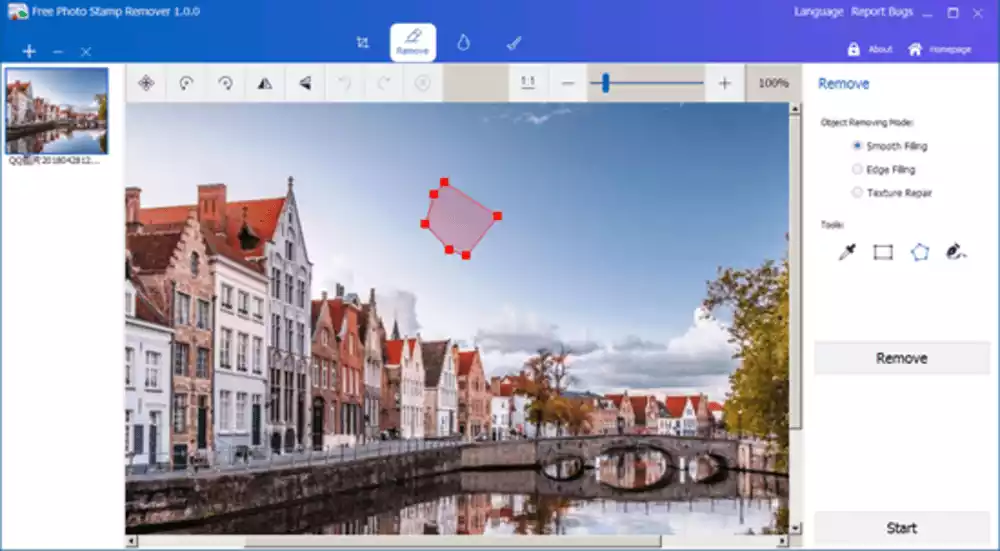
Task: Select Smooth Filling mode
Action: [x=890, y=146]
